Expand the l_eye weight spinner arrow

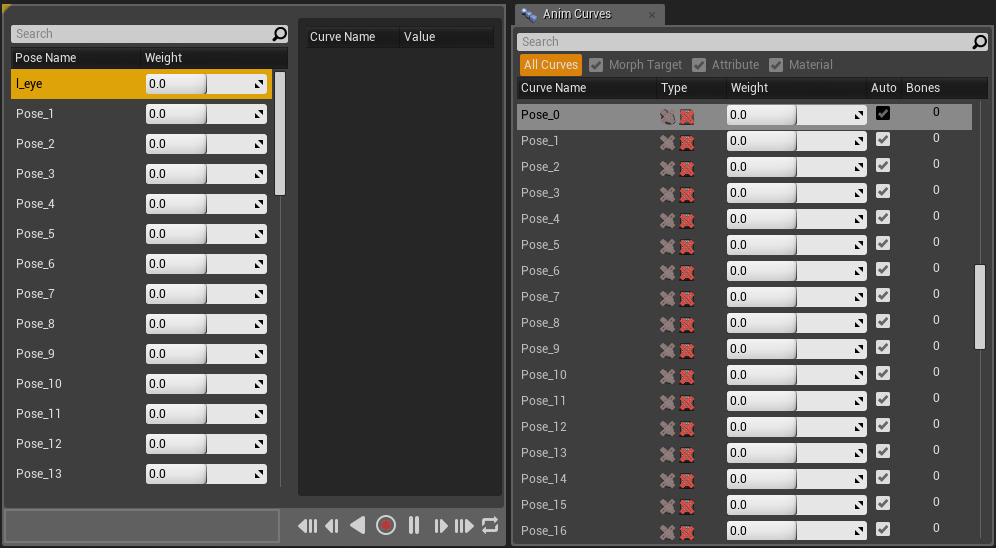[x=259, y=84]
